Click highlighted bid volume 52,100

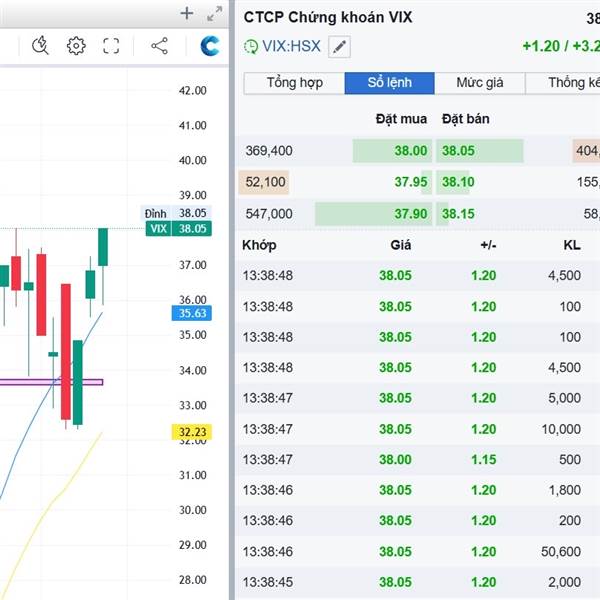pos(264,182)
